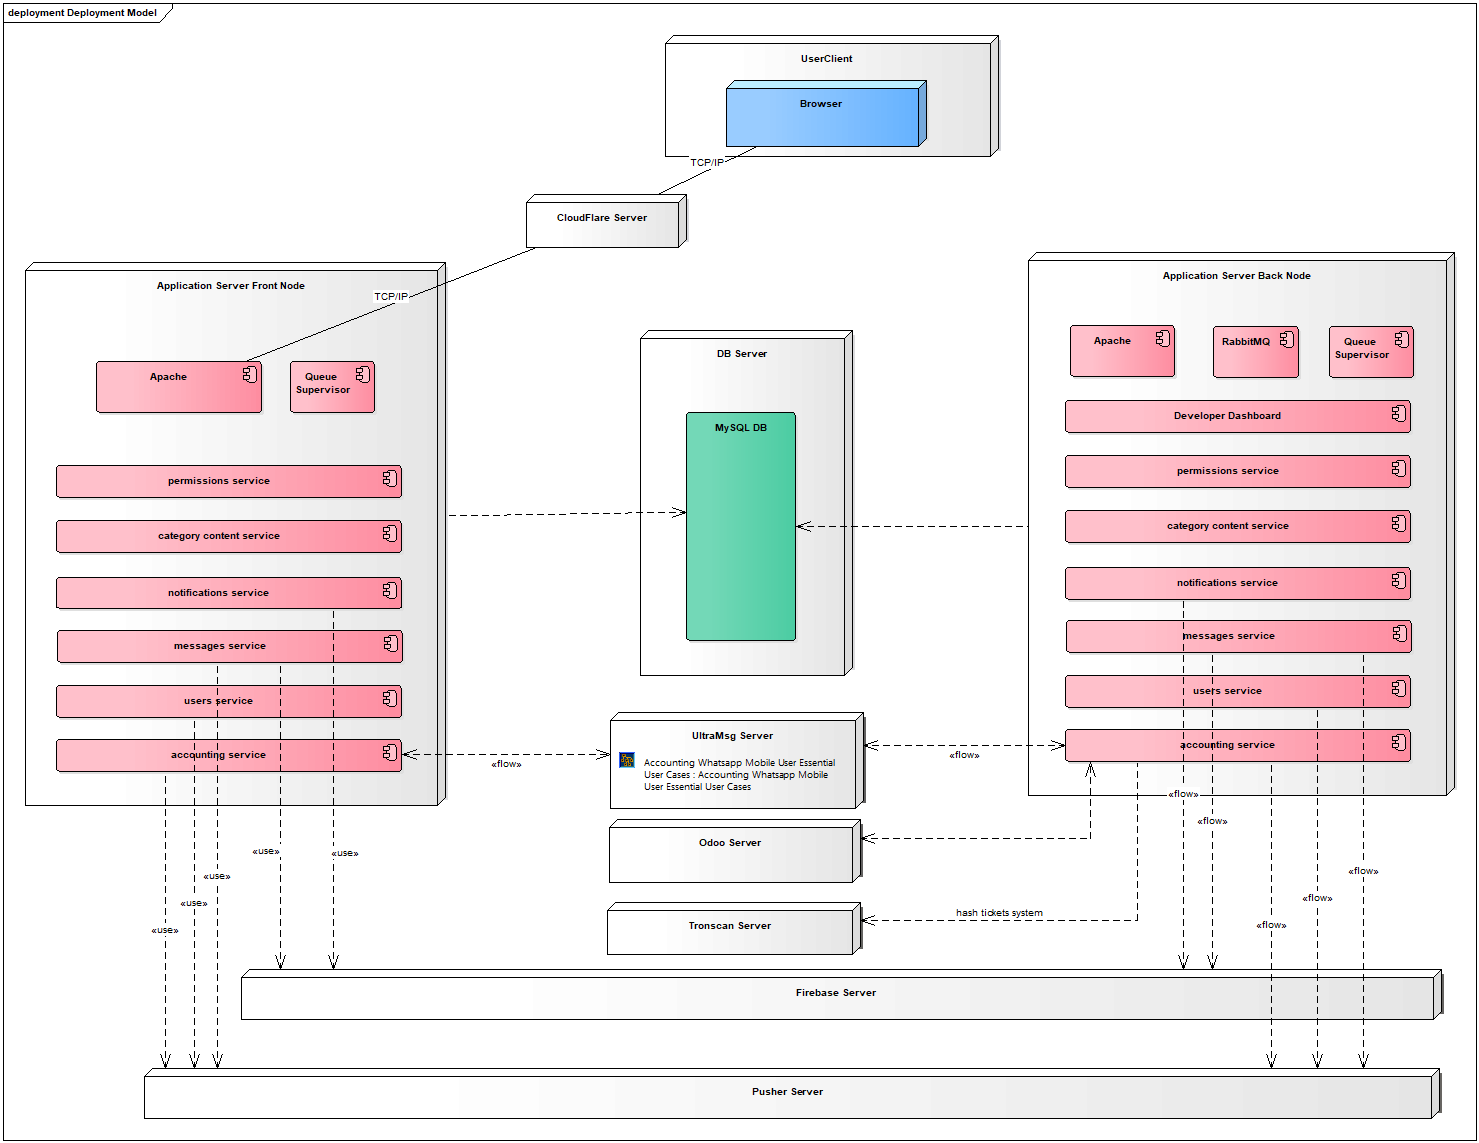Select the green MySQL DB component

(x=740, y=530)
